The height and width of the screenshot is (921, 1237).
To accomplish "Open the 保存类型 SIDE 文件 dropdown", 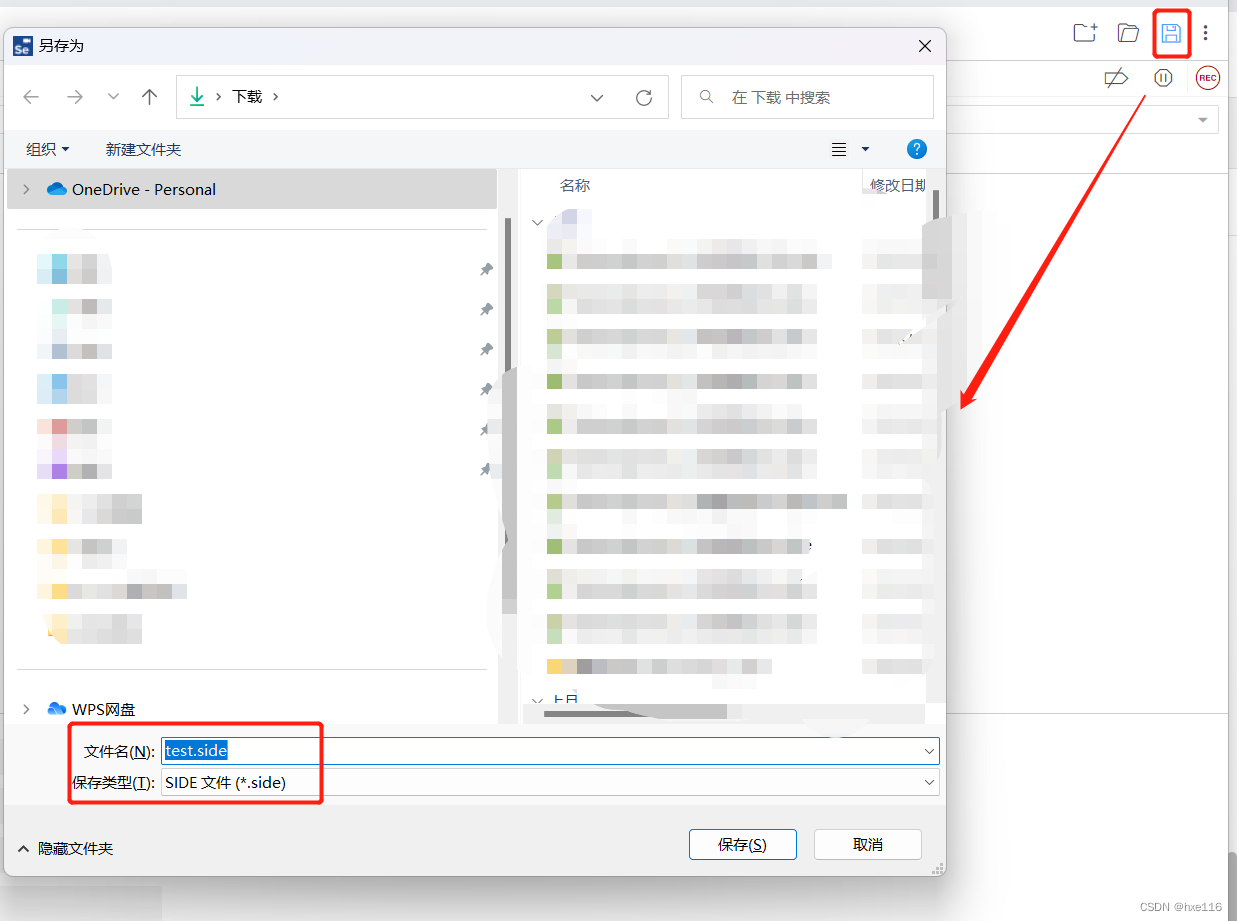I will (550, 782).
